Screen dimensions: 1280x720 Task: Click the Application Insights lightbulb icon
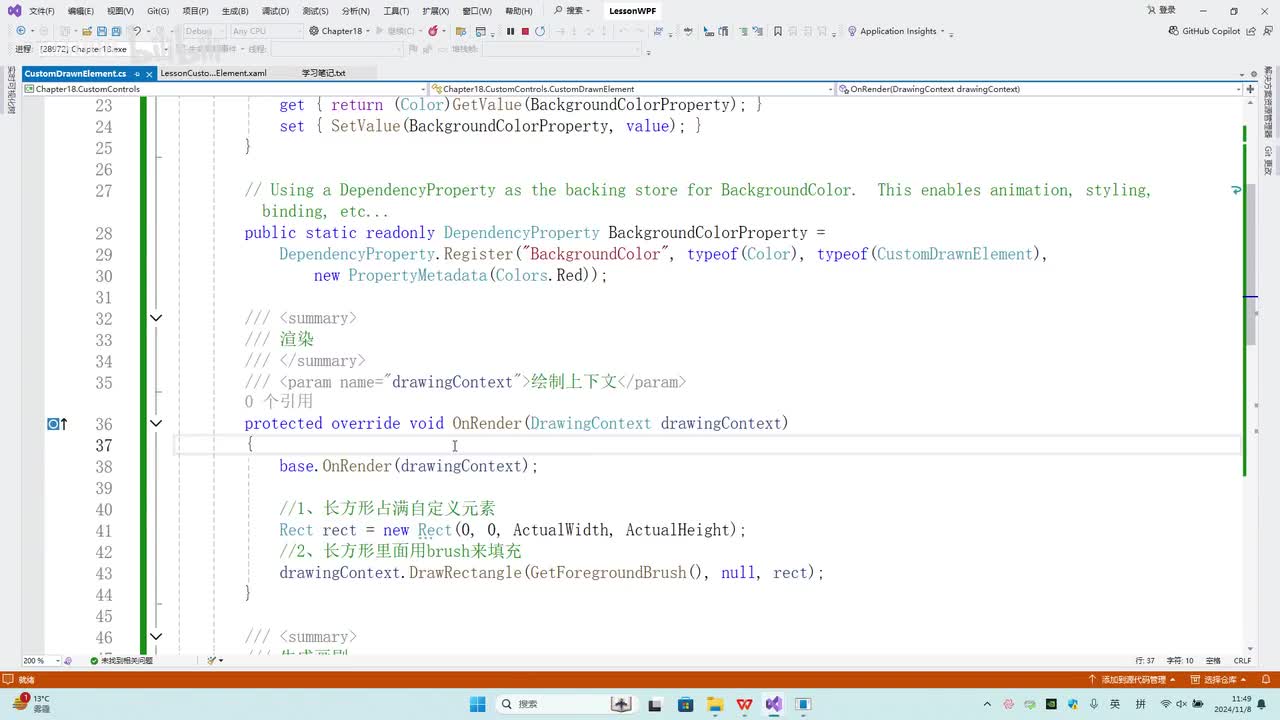852,31
